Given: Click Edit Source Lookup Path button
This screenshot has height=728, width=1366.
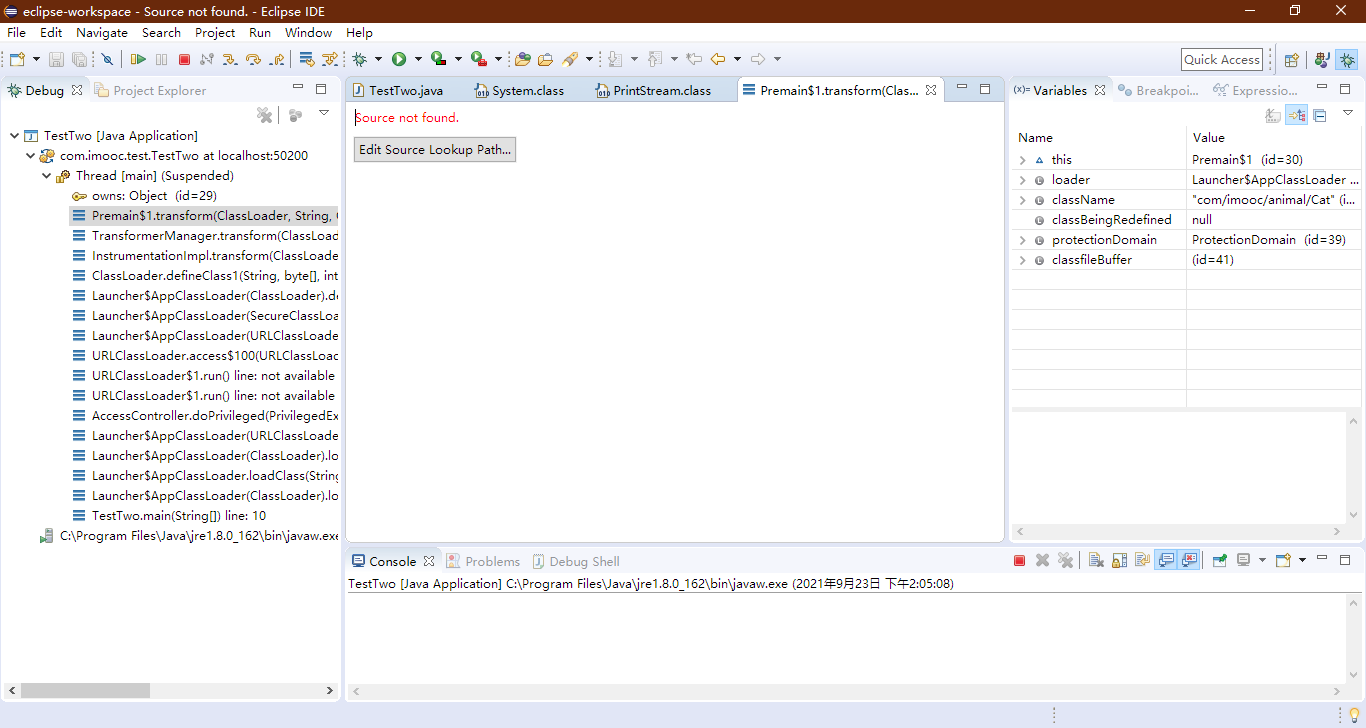Looking at the screenshot, I should pyautogui.click(x=435, y=150).
